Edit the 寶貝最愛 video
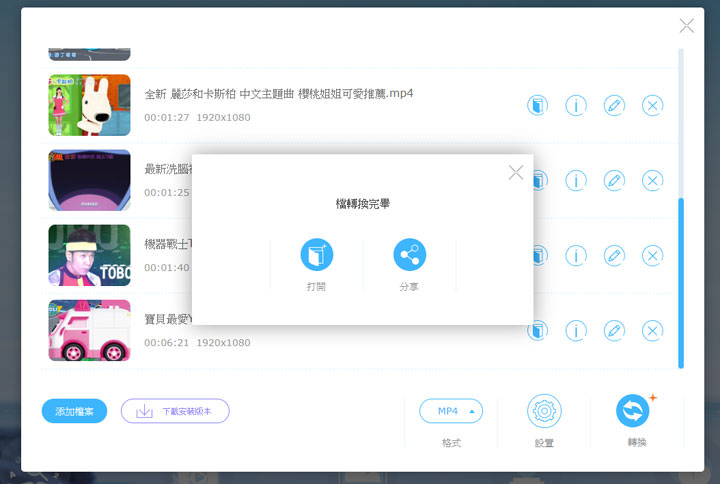720x484 pixels. [614, 330]
